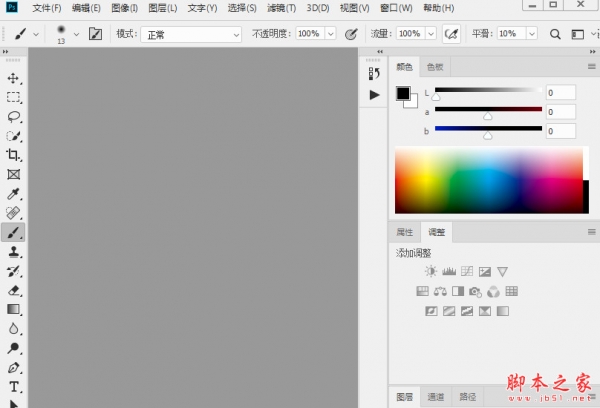This screenshot has width=600, height=408.
Task: Toggle the brush settings panel button
Action: pyautogui.click(x=96, y=34)
